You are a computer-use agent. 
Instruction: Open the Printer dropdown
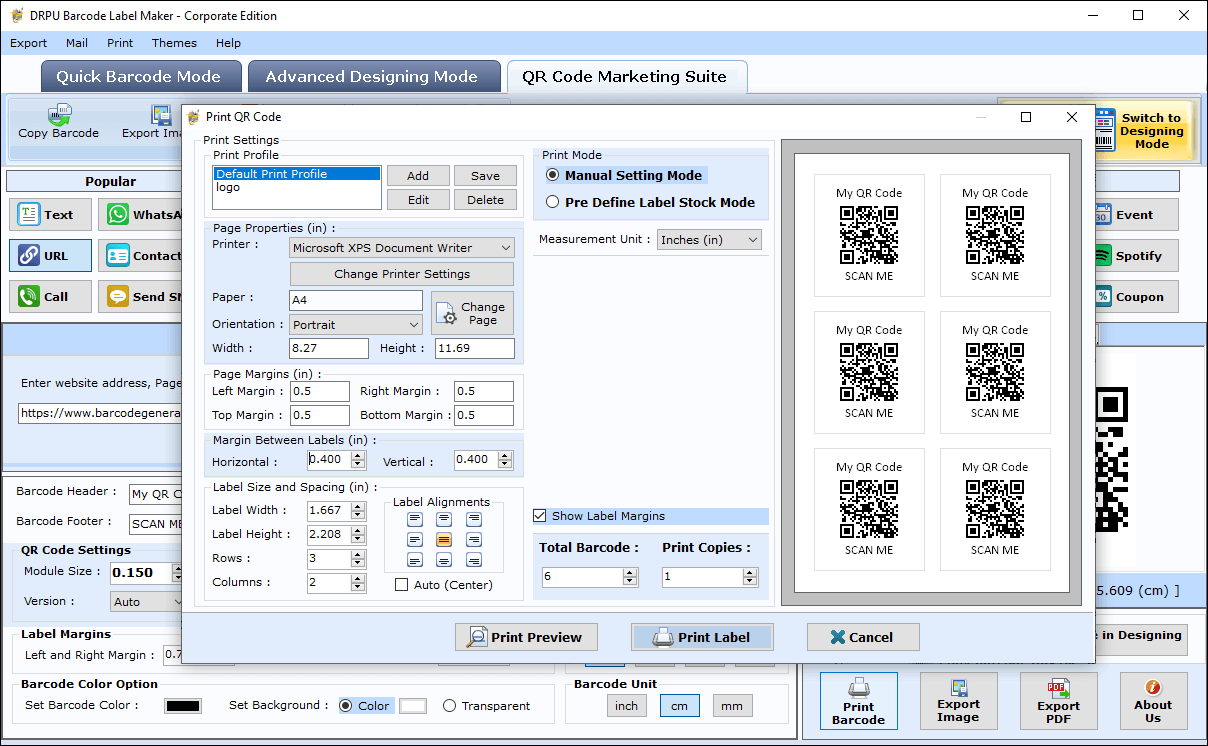[x=402, y=247]
